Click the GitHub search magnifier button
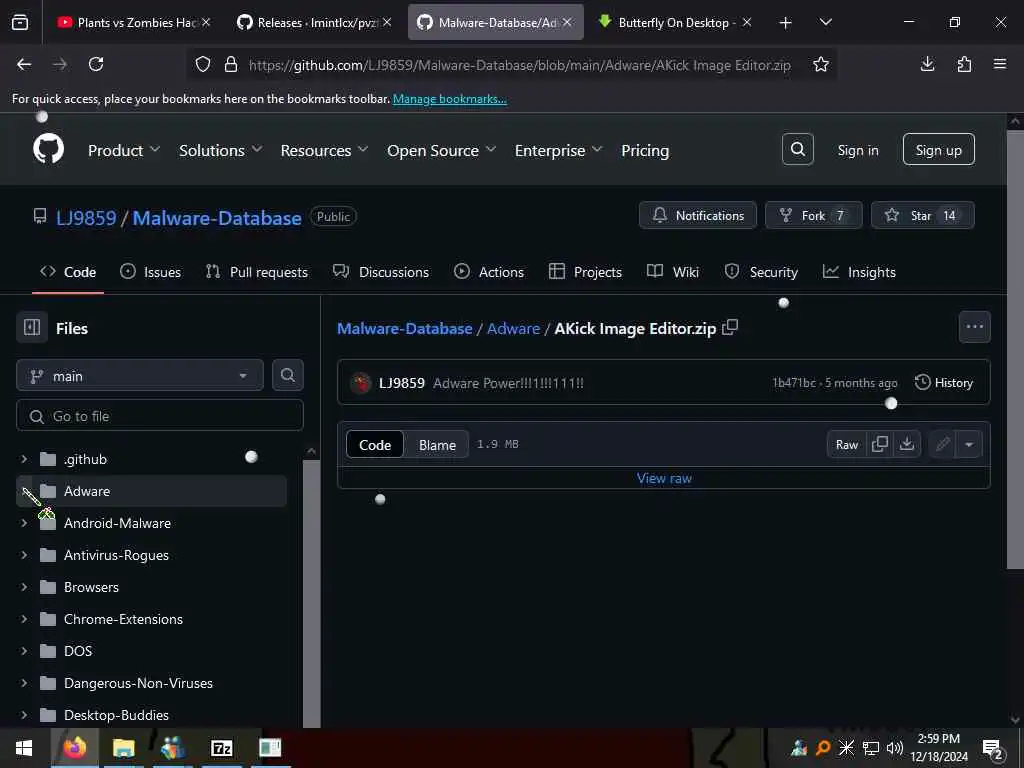Screen dimensions: 1024x768 click(x=797, y=150)
